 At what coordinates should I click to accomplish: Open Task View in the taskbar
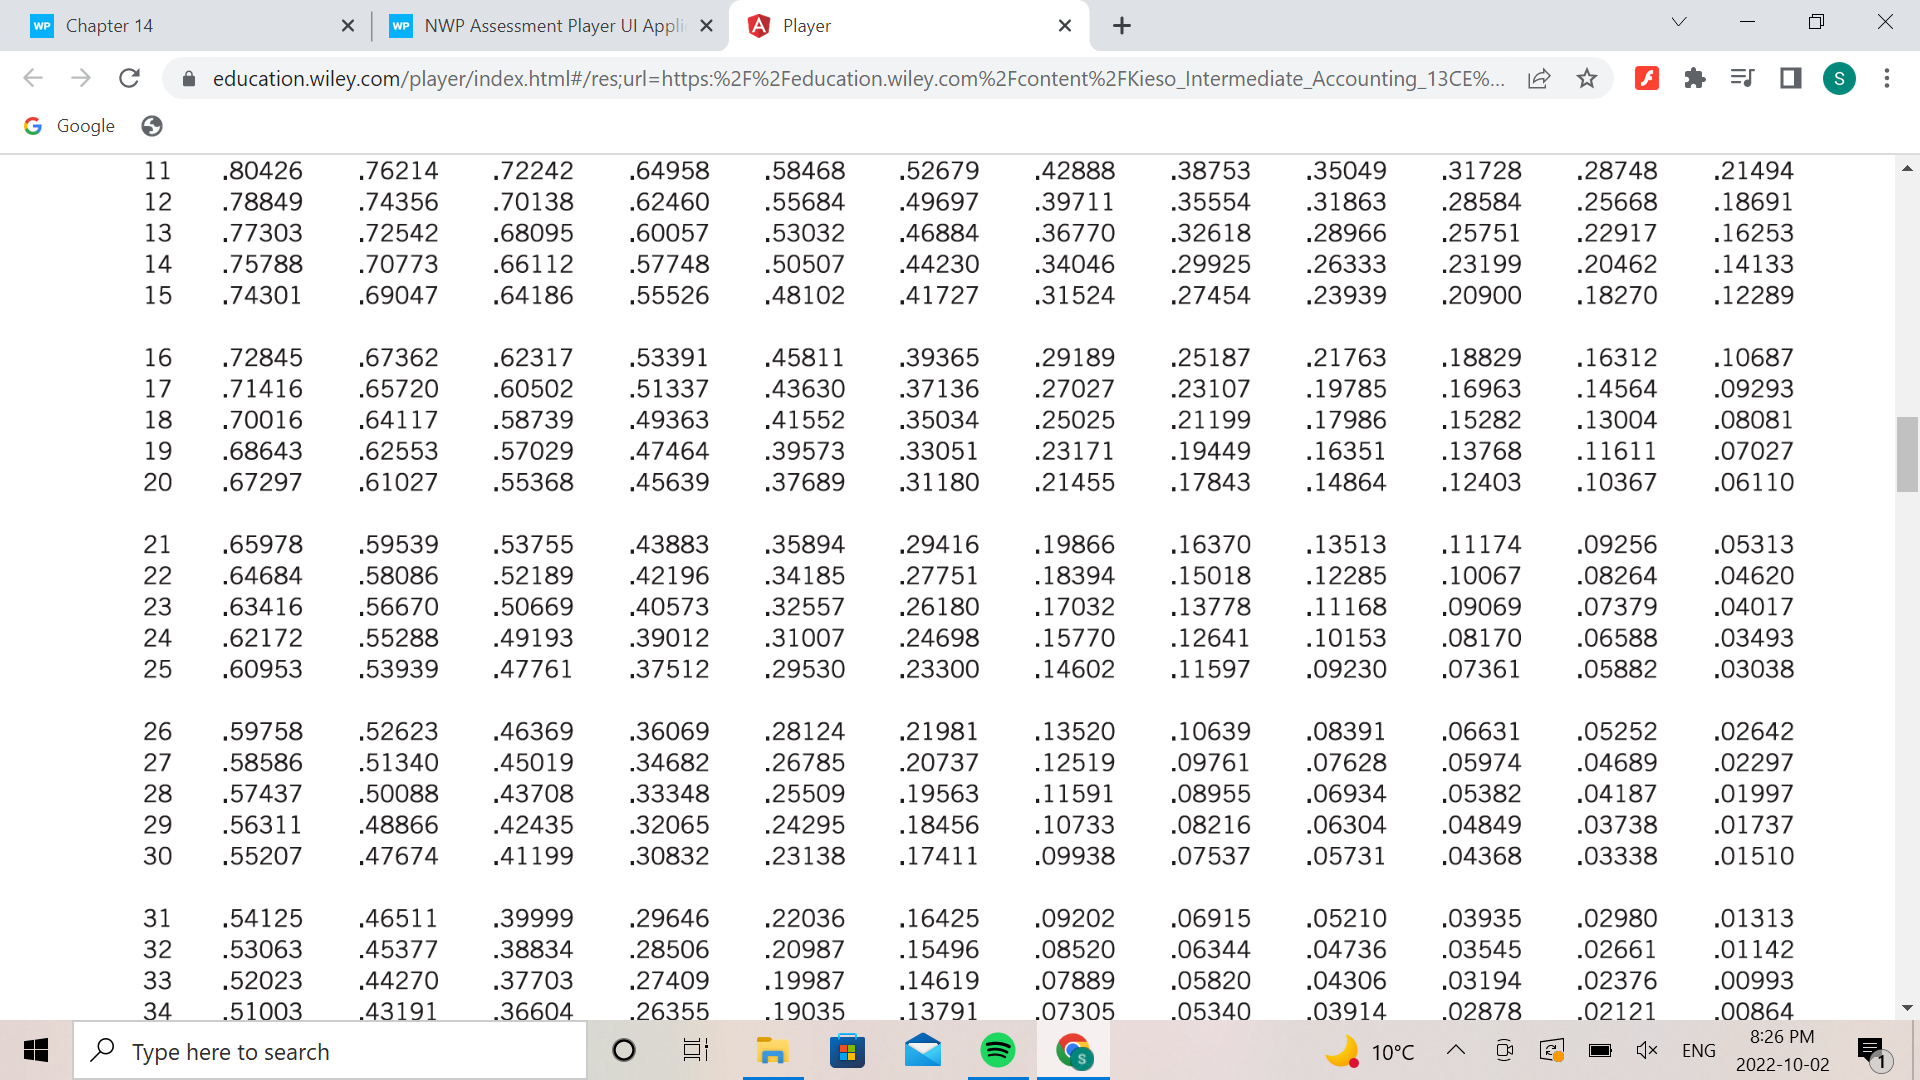695,1051
